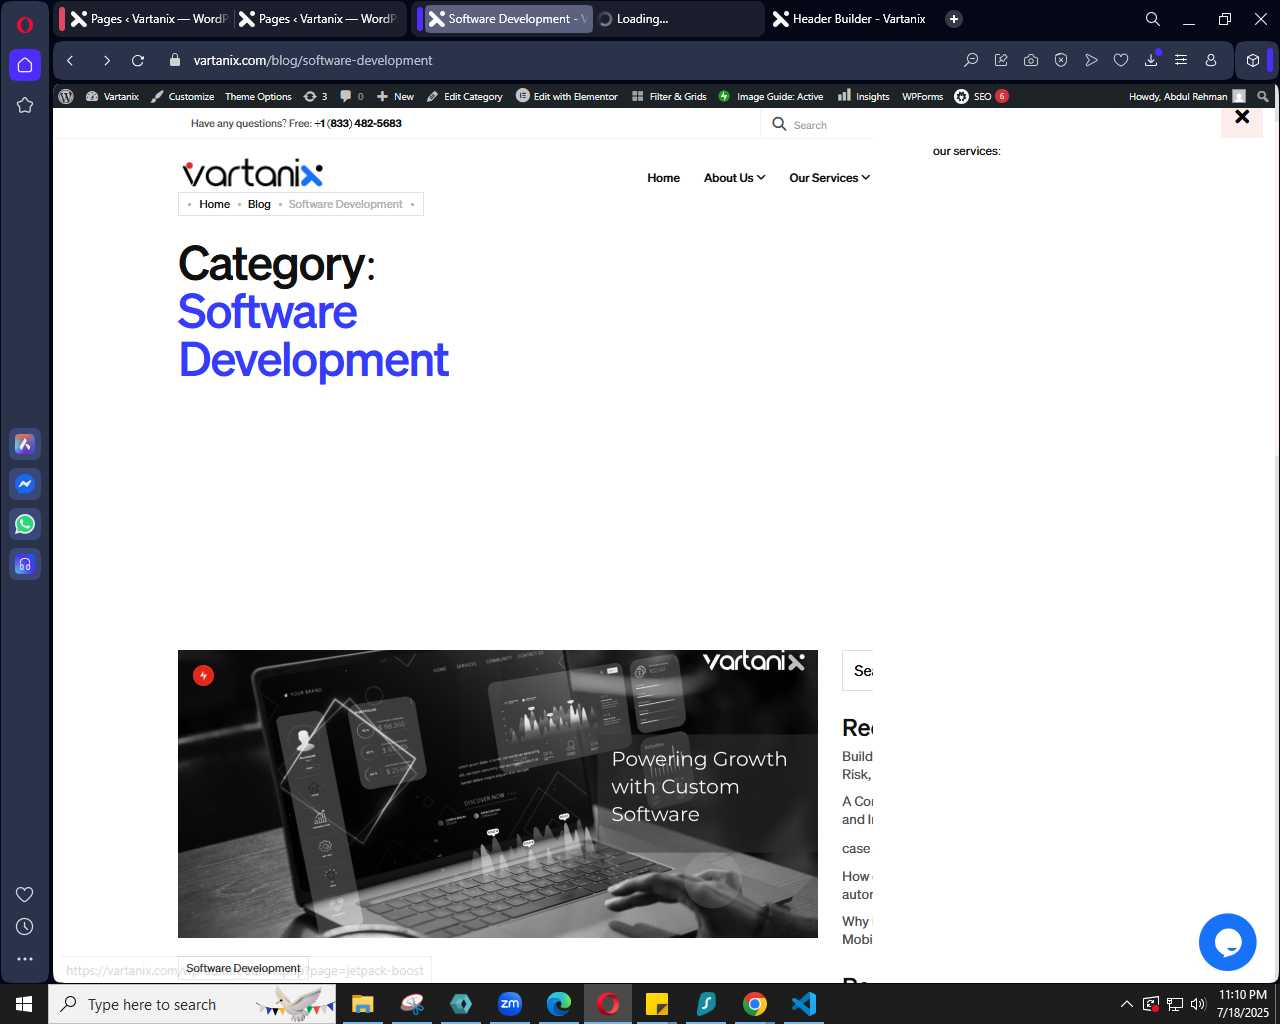Open the music player sidebar icon
The height and width of the screenshot is (1024, 1280).
[x=25, y=564]
